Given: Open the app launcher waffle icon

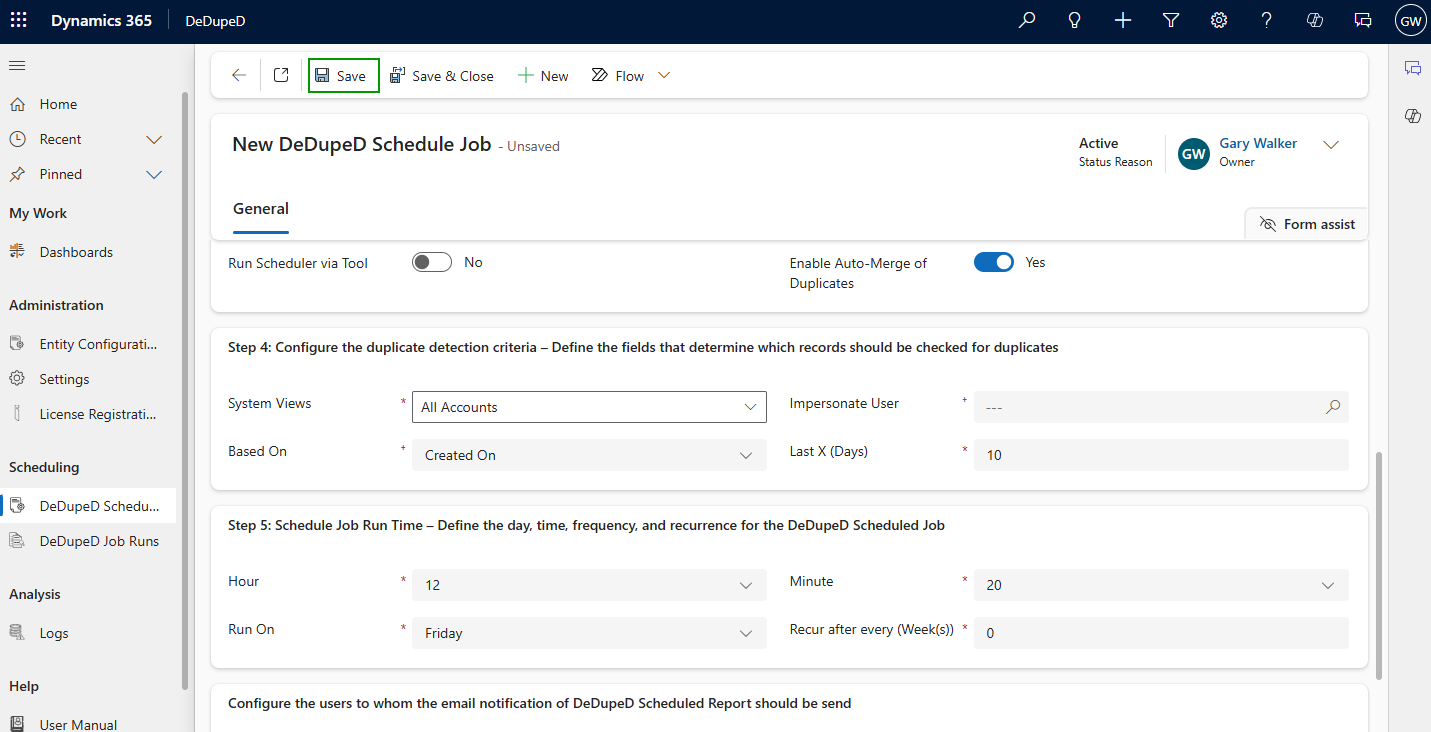Looking at the screenshot, I should tap(19, 21).
